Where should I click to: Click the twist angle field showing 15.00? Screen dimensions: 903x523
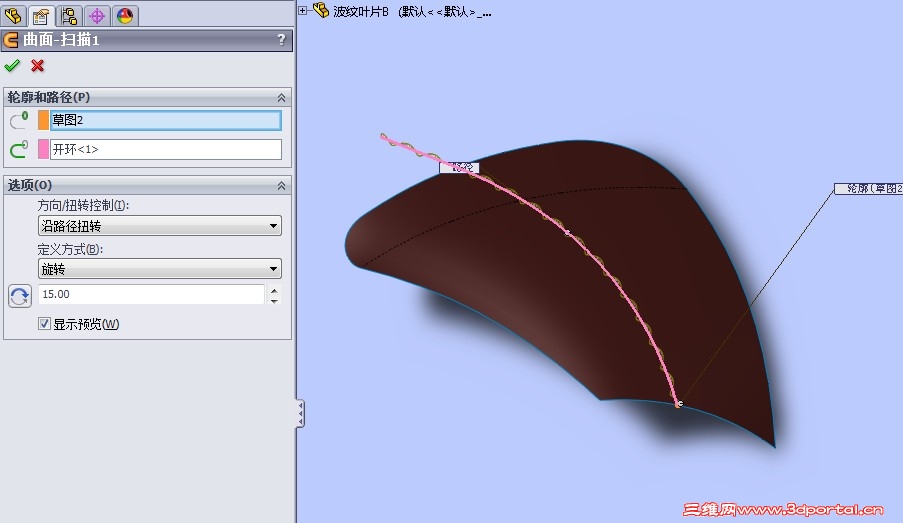pos(151,294)
